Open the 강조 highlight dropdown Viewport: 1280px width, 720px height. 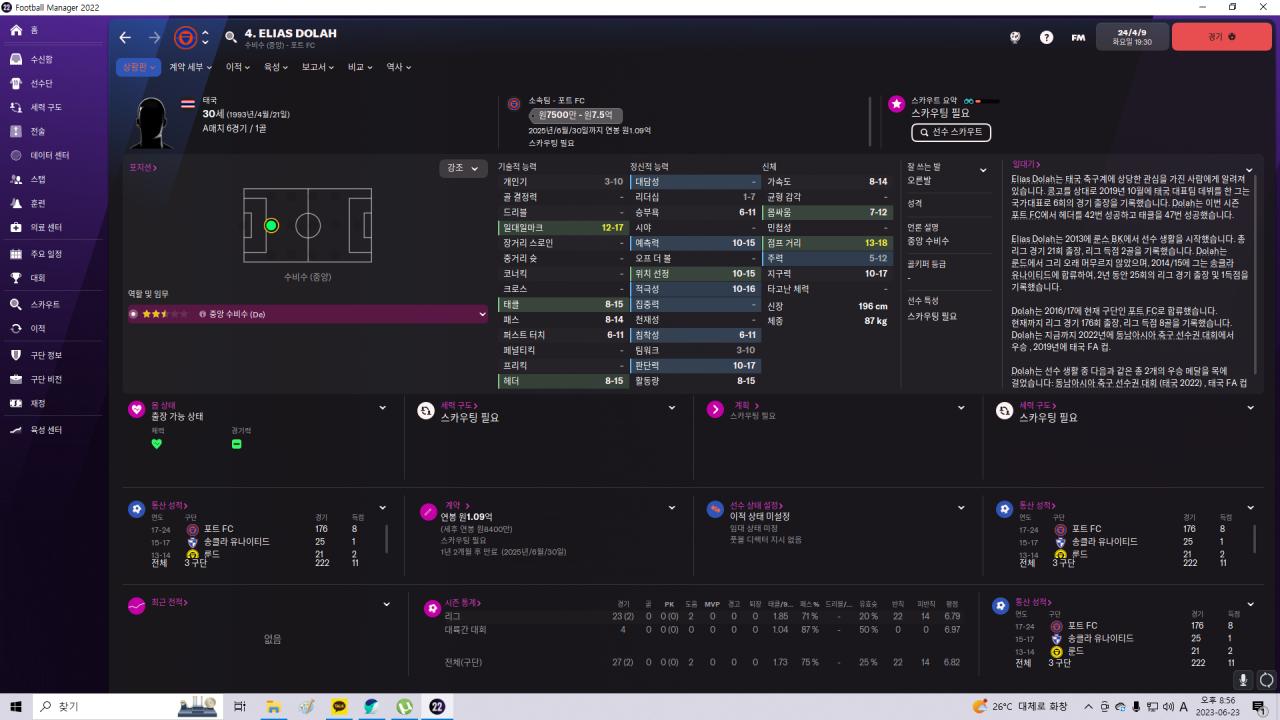point(462,168)
